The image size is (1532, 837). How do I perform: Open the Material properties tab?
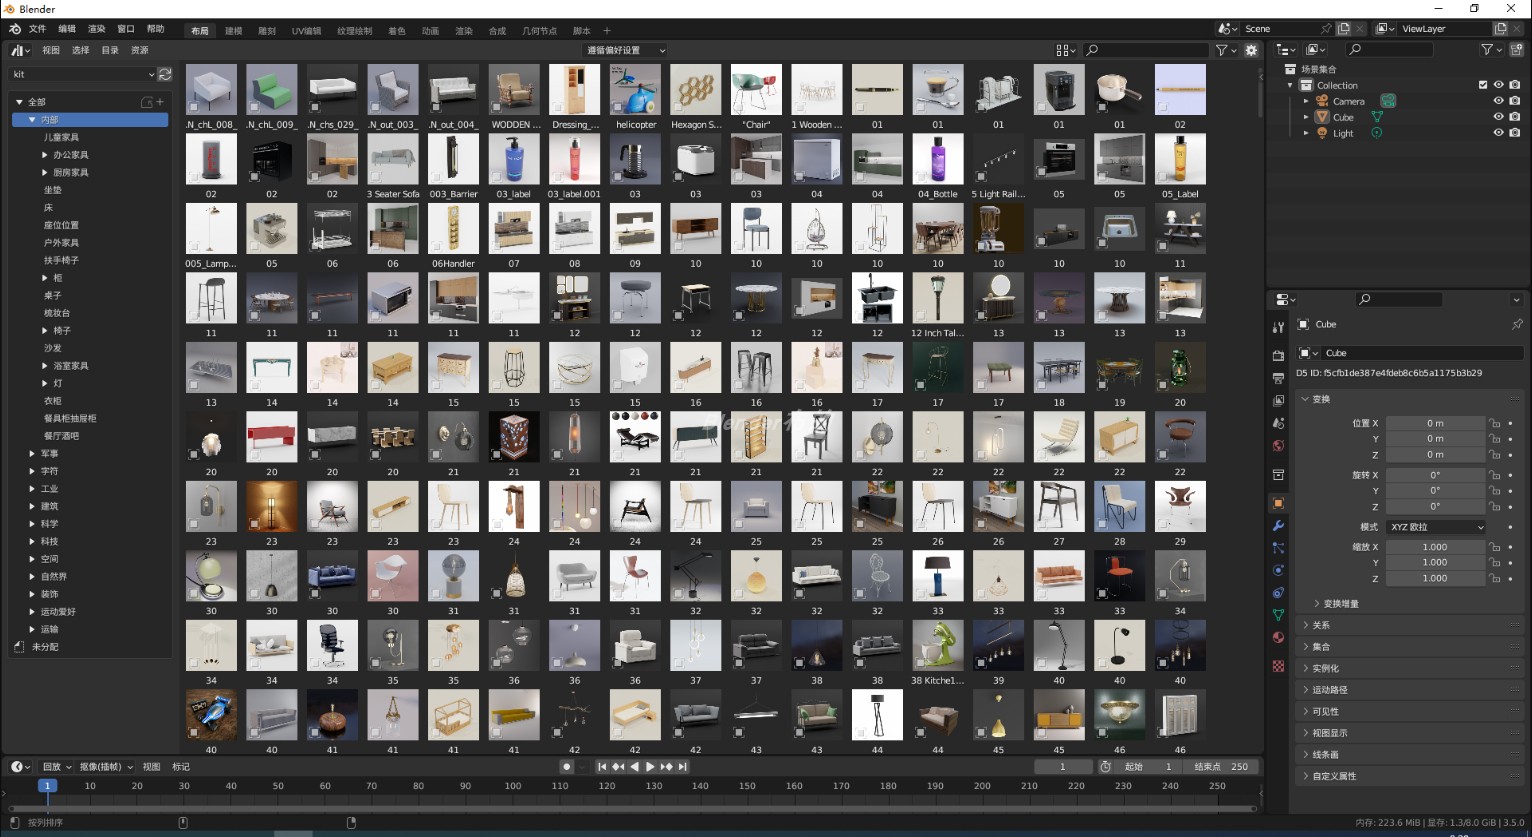click(x=1278, y=638)
